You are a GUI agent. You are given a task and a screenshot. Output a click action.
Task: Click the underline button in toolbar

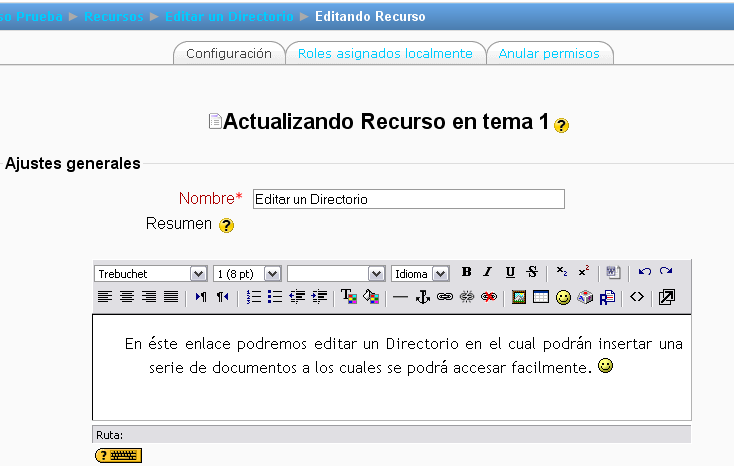tap(510, 273)
